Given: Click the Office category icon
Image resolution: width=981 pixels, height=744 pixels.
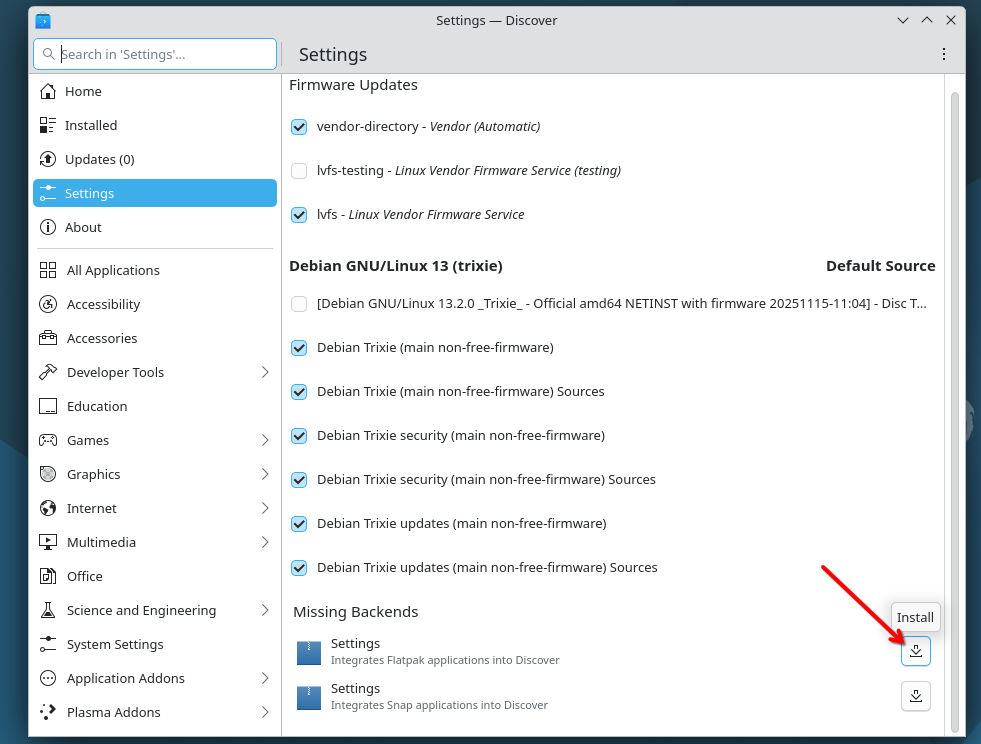Looking at the screenshot, I should [x=48, y=576].
